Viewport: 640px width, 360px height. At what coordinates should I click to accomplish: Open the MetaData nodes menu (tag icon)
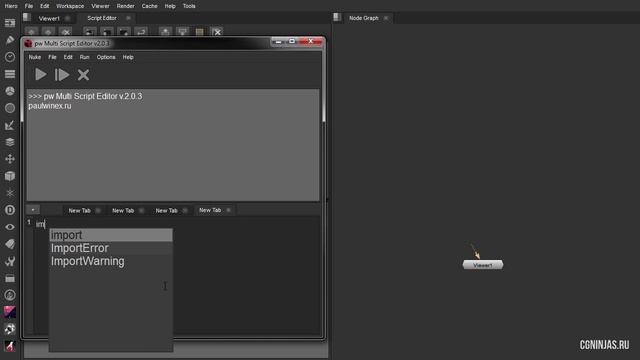coord(10,244)
